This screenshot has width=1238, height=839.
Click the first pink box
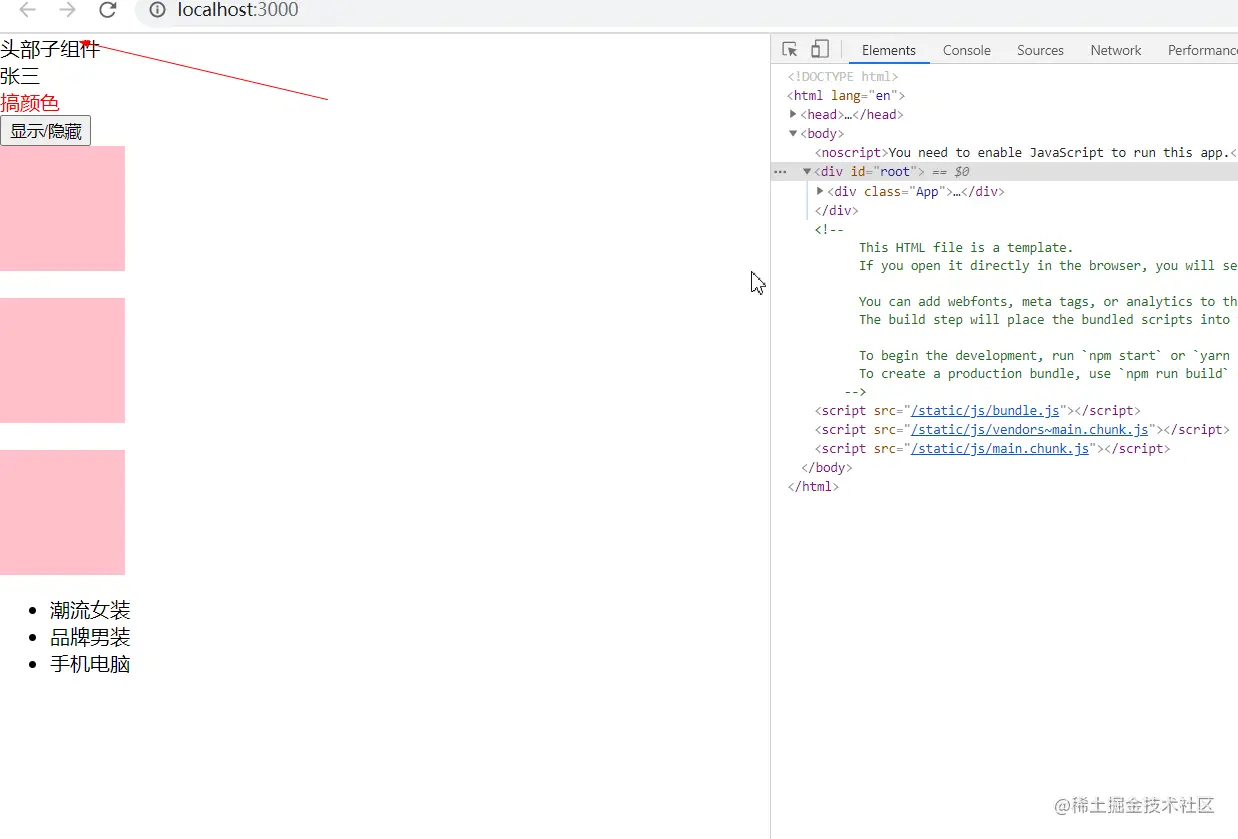point(62,208)
